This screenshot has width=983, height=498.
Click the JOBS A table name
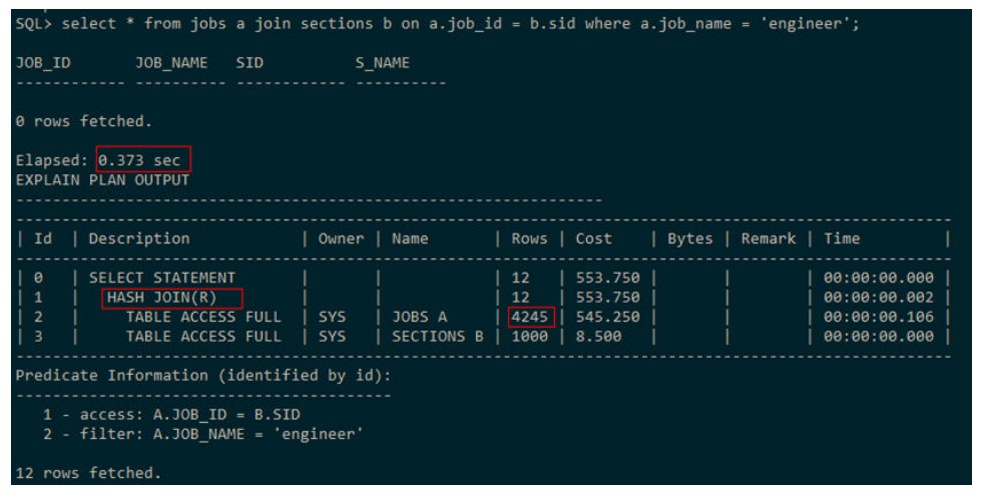pyautogui.click(x=420, y=317)
